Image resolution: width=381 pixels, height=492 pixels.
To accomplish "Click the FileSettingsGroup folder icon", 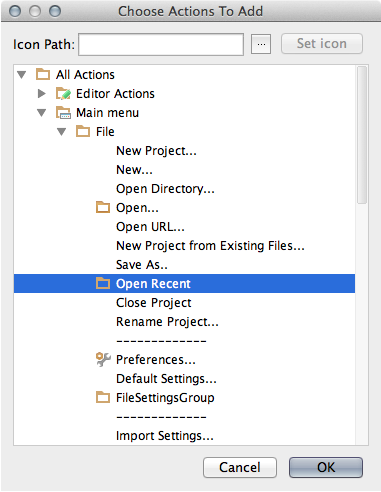I will (x=103, y=397).
